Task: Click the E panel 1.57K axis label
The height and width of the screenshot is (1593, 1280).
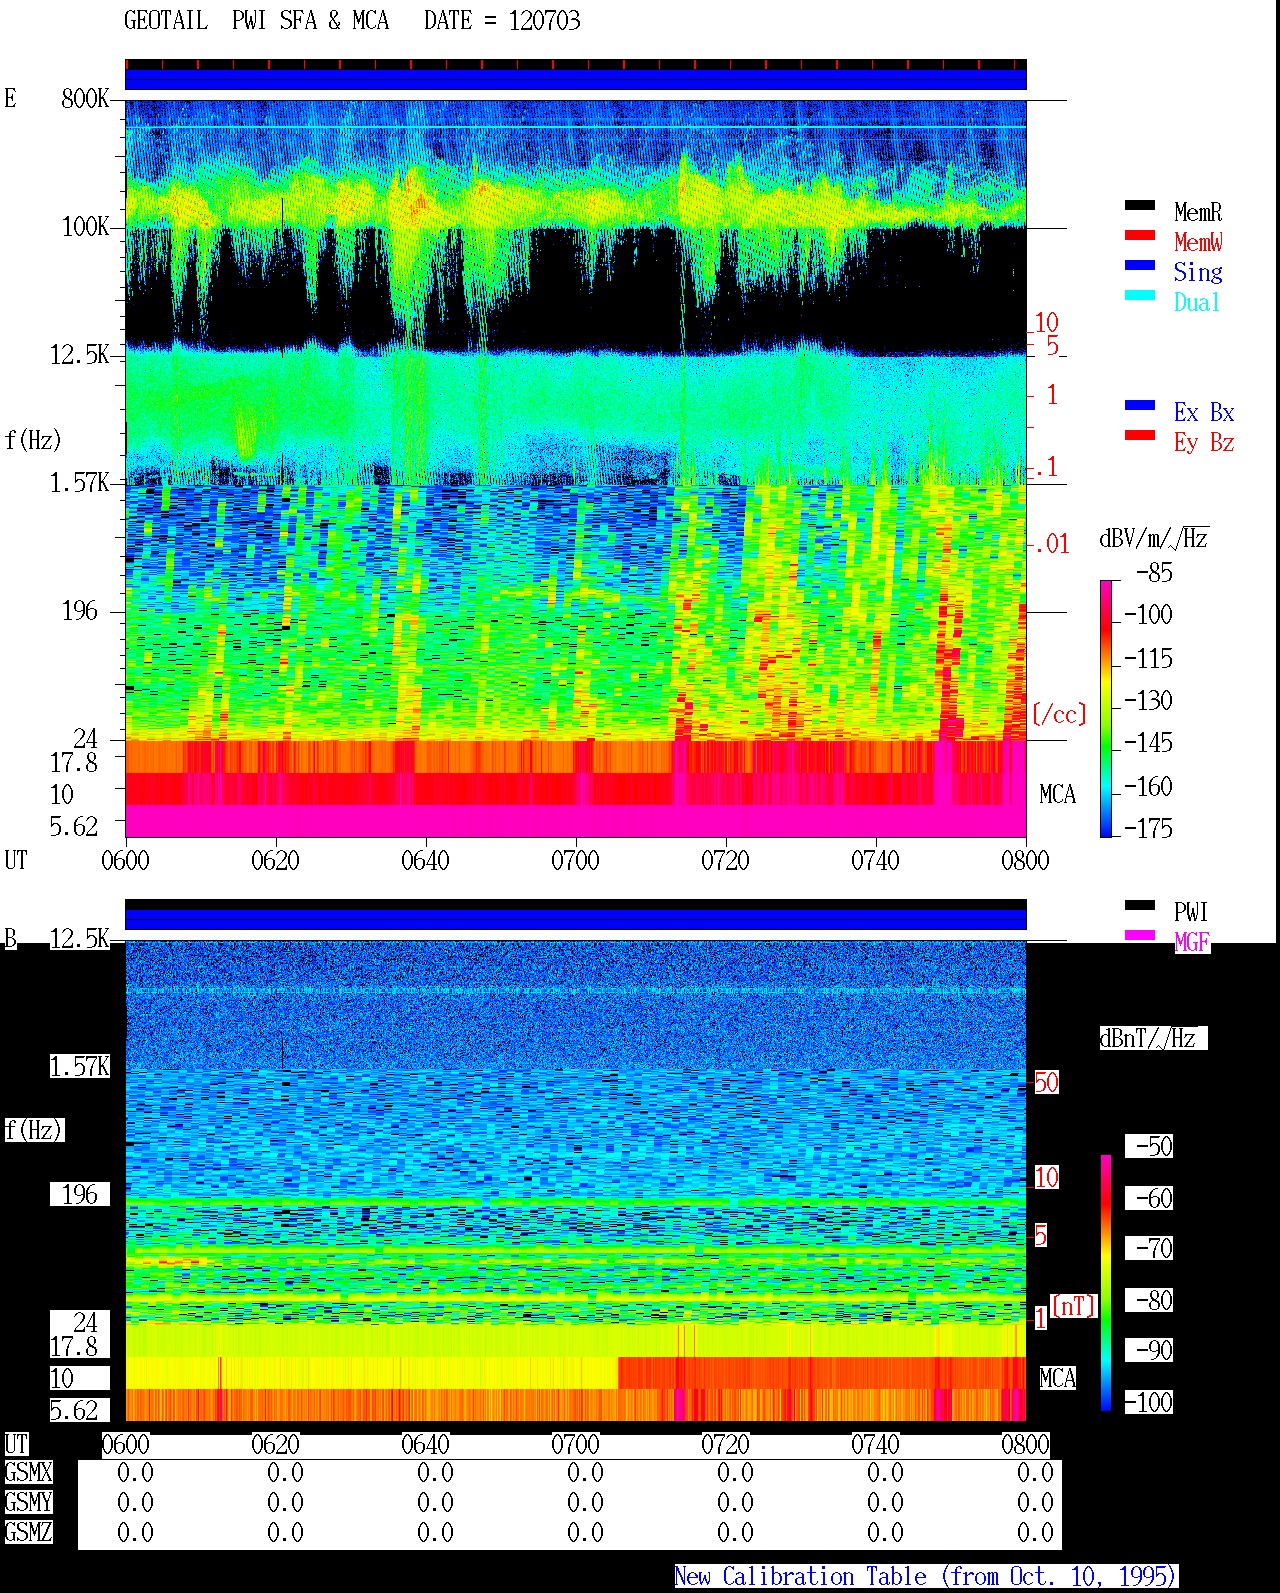Action: (x=80, y=482)
